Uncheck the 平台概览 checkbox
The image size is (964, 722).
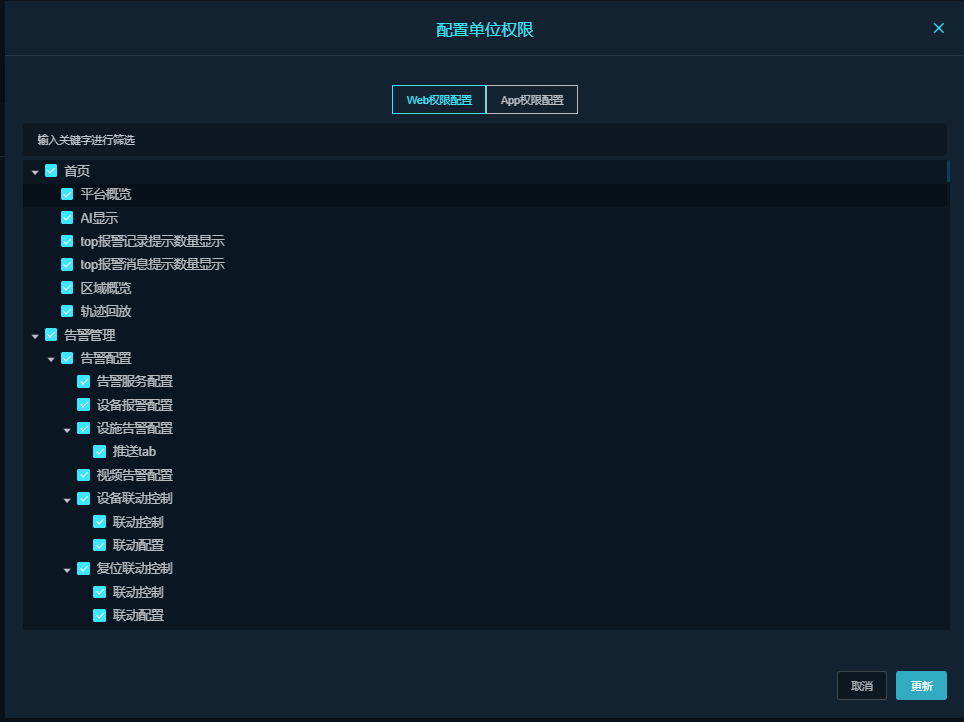click(67, 194)
